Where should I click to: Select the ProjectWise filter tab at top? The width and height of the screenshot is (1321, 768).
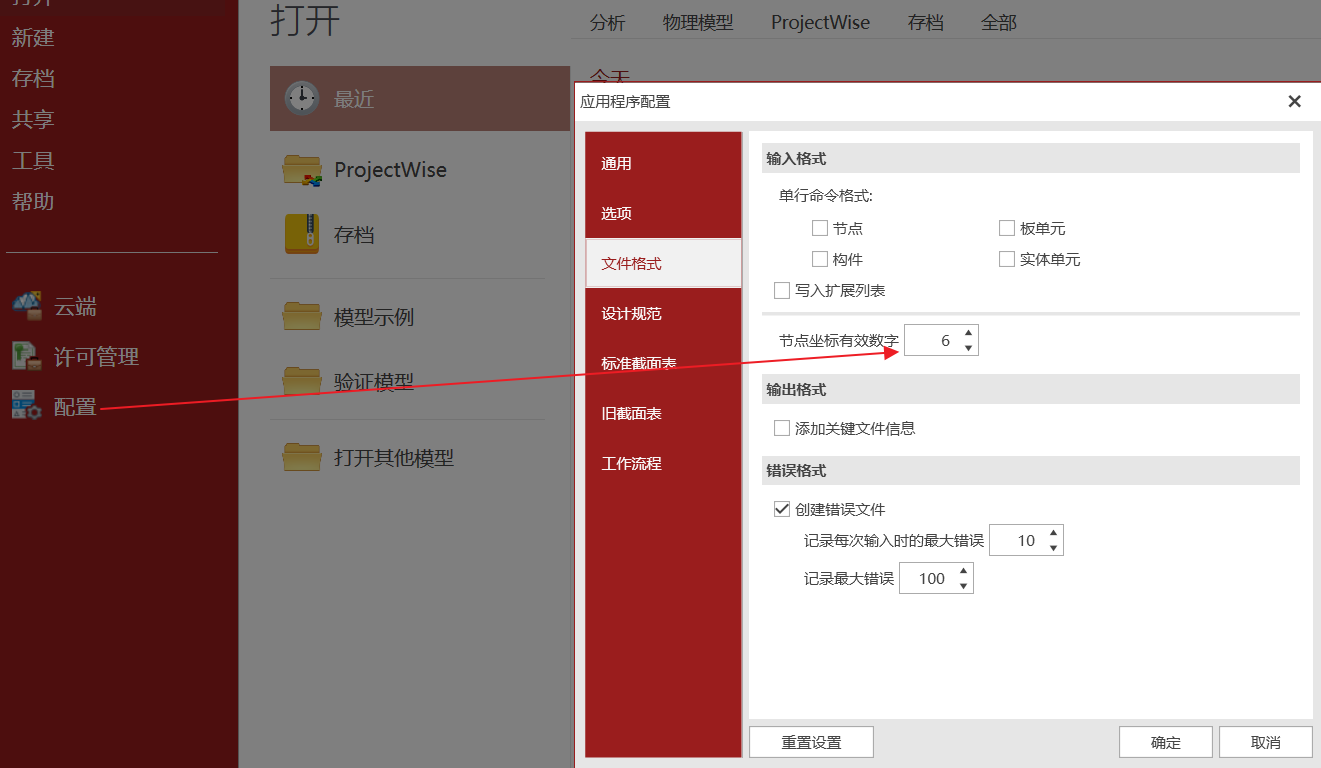pos(821,22)
